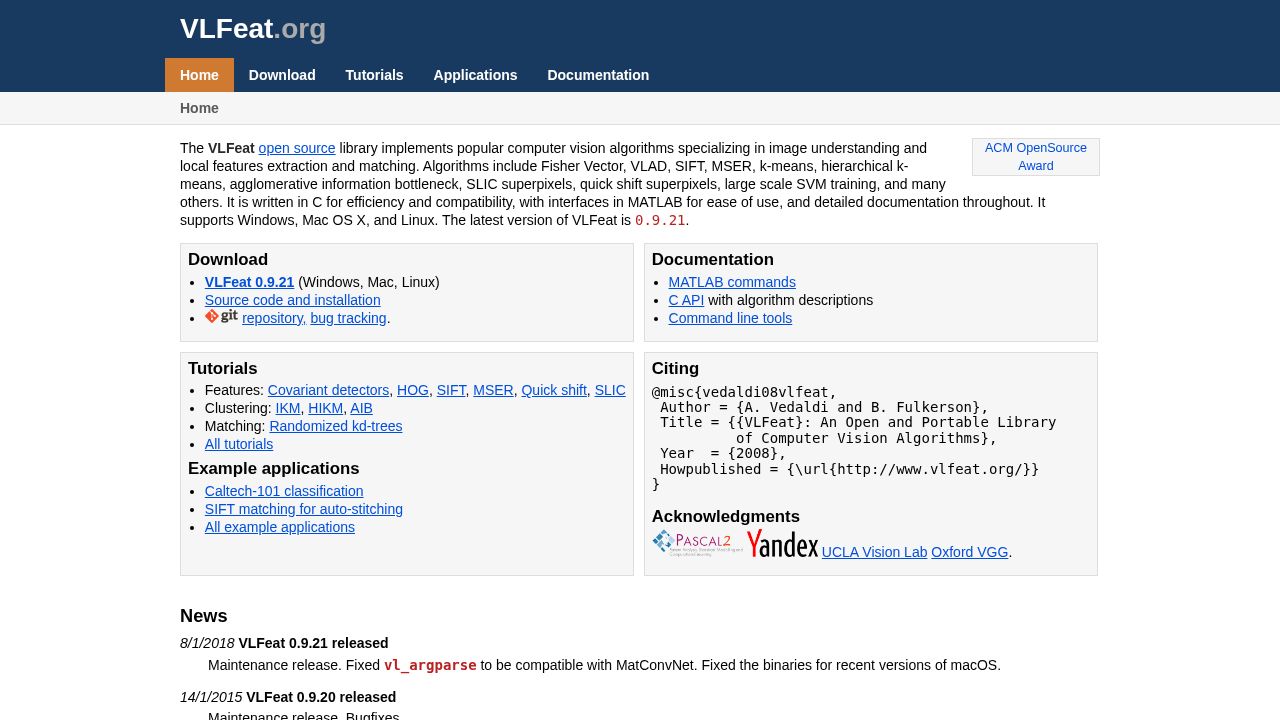Viewport: 1280px width, 720px height.
Task: Click the 14/1/2015 news date
Action: 211,697
